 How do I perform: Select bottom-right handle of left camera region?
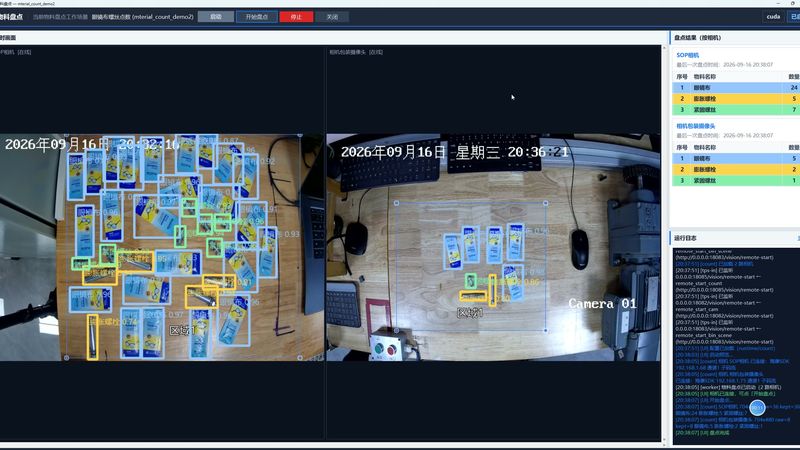click(x=299, y=358)
